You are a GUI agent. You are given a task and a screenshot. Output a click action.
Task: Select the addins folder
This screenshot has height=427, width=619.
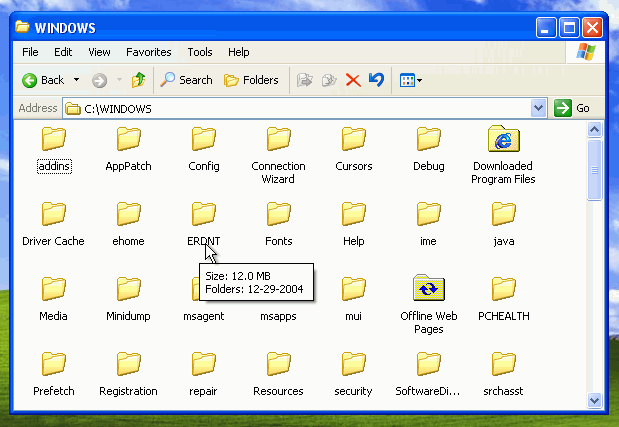click(54, 150)
